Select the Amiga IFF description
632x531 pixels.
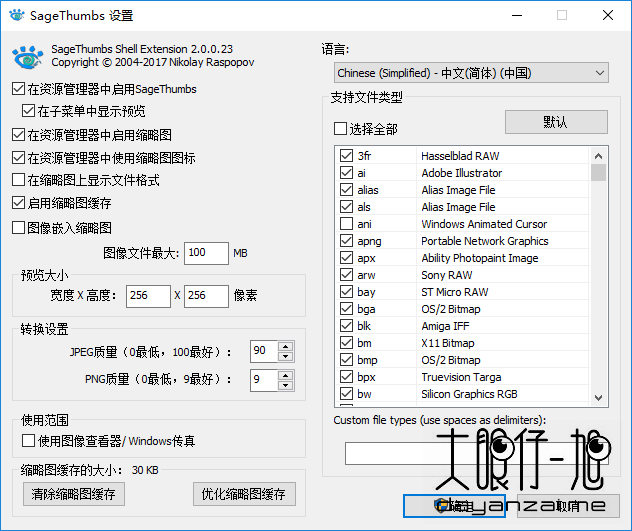click(x=445, y=326)
